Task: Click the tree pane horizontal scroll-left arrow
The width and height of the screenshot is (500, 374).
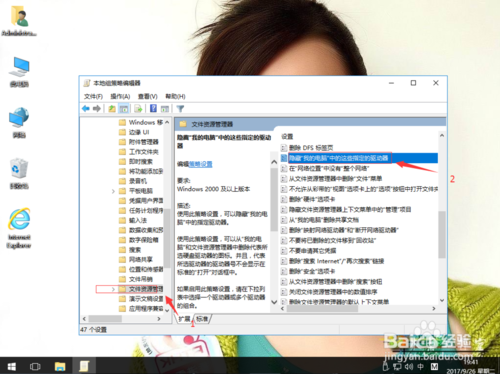Action: (84, 319)
